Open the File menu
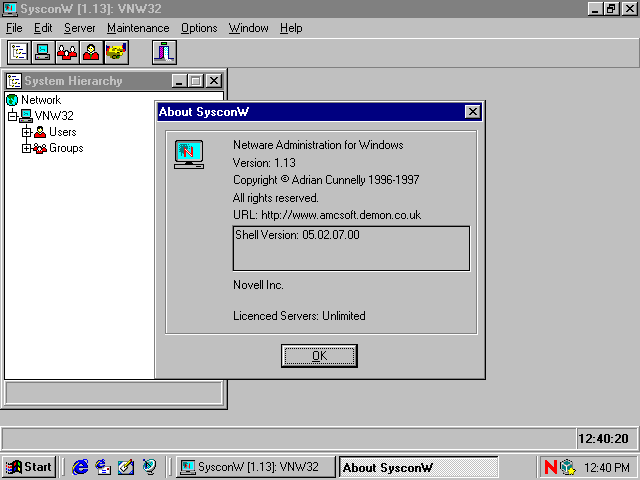This screenshot has width=640, height=480. click(14, 28)
